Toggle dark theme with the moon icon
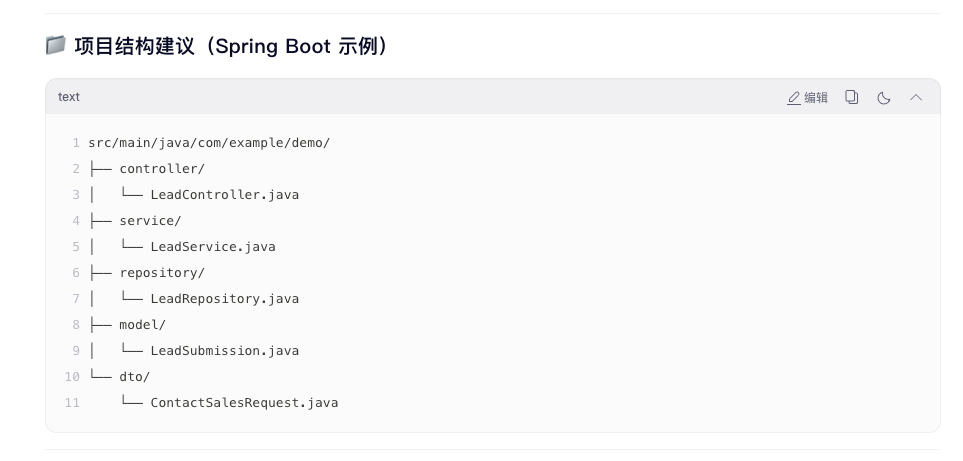This screenshot has width=963, height=461. tap(884, 97)
